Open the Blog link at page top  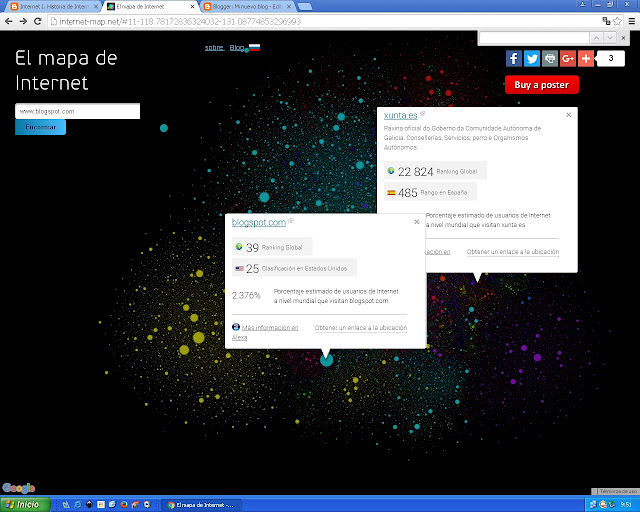click(x=237, y=48)
